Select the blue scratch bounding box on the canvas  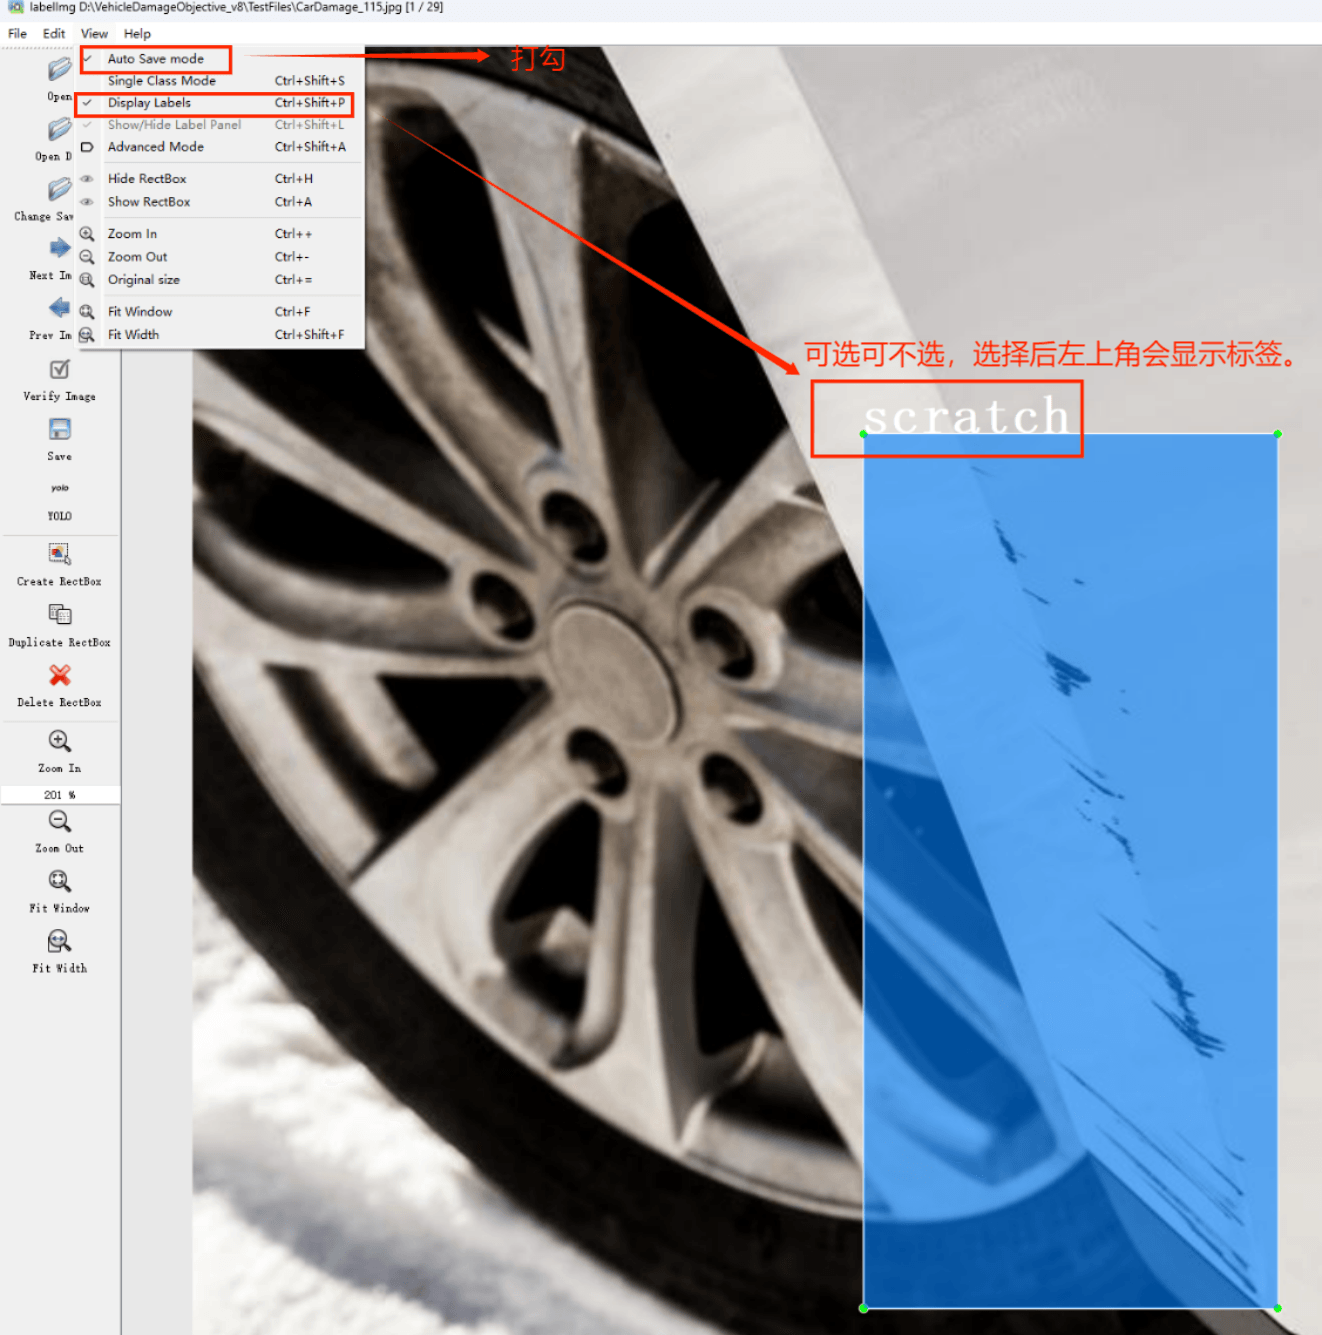point(1070,870)
